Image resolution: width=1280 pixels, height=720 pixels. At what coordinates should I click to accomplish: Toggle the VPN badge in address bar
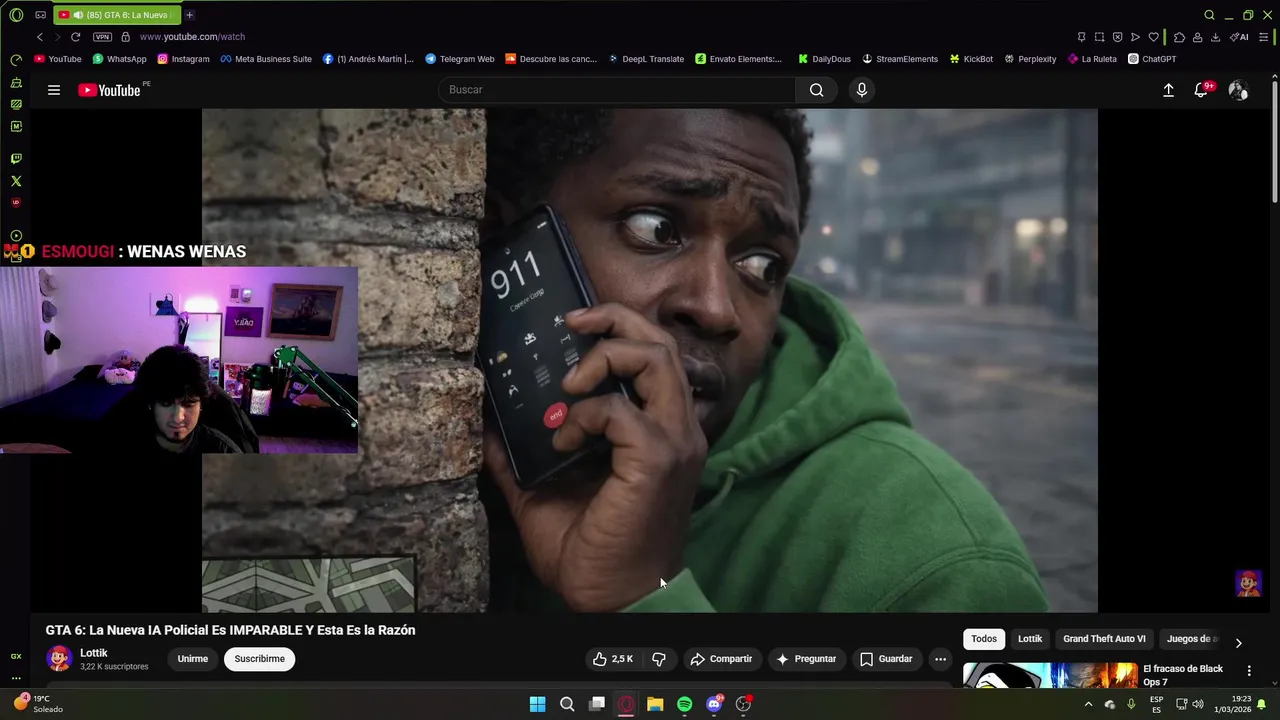(x=102, y=37)
